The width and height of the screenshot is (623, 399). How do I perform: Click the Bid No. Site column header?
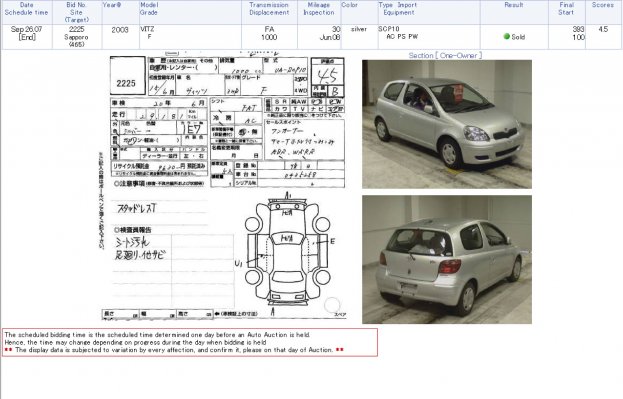click(76, 12)
